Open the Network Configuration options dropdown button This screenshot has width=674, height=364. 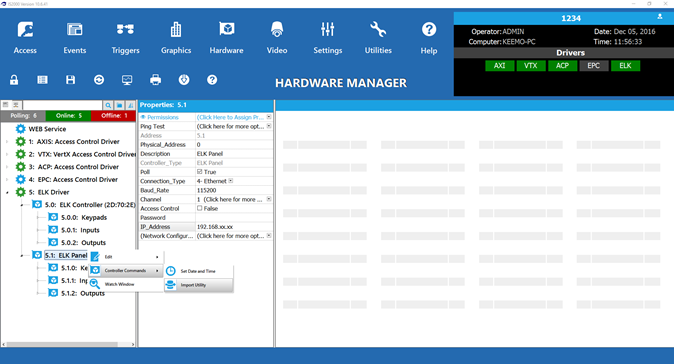point(269,236)
